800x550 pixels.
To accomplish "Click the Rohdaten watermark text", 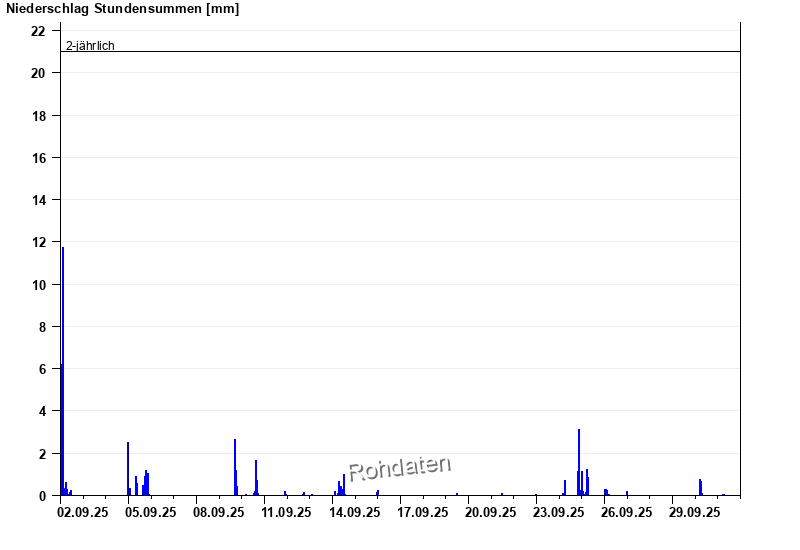I will point(399,468).
